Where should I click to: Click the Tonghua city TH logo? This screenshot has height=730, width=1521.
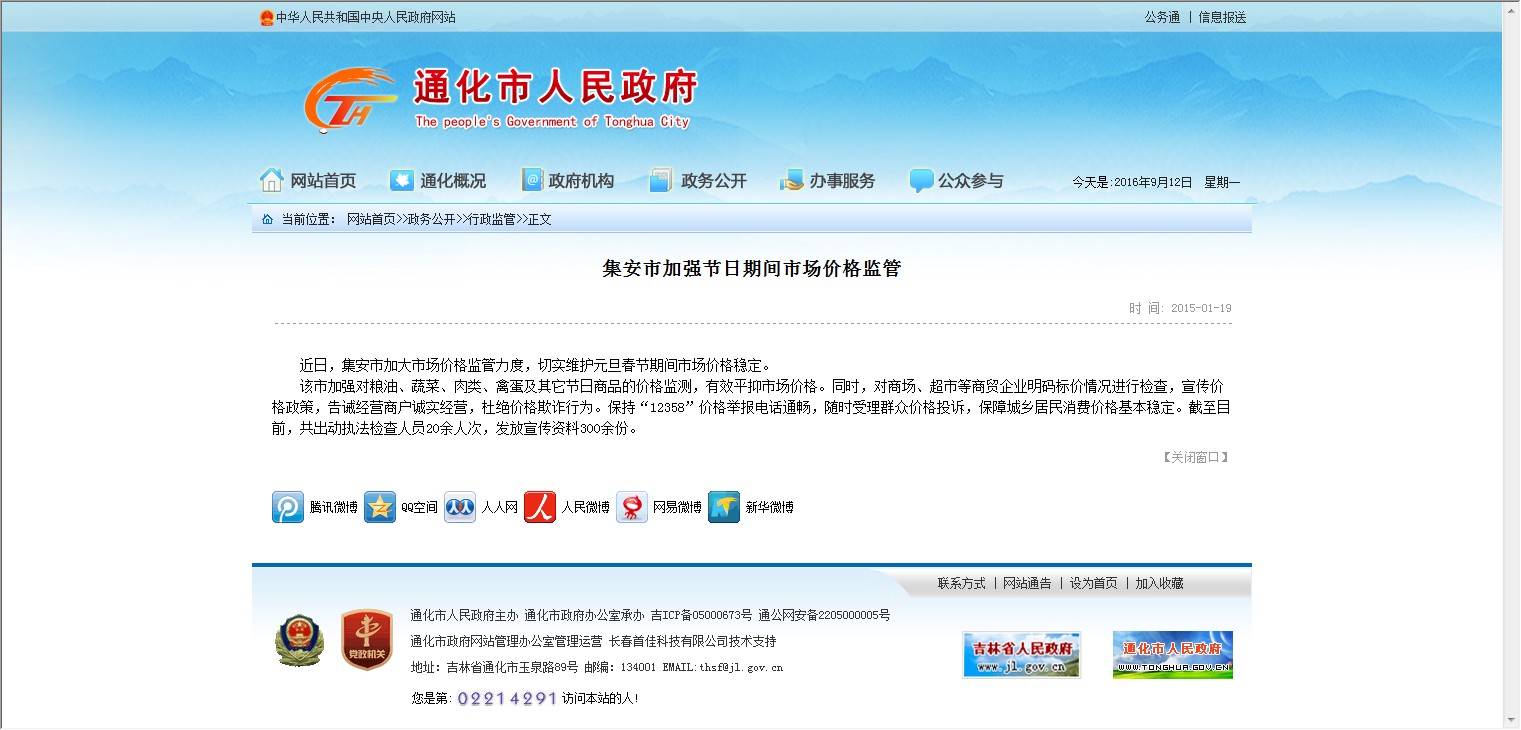(349, 100)
